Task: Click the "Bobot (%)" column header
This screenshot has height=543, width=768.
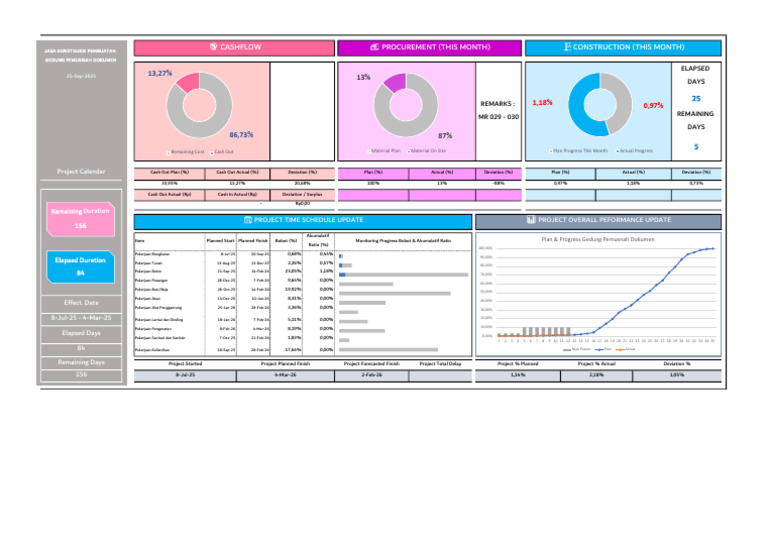Action: pos(286,241)
